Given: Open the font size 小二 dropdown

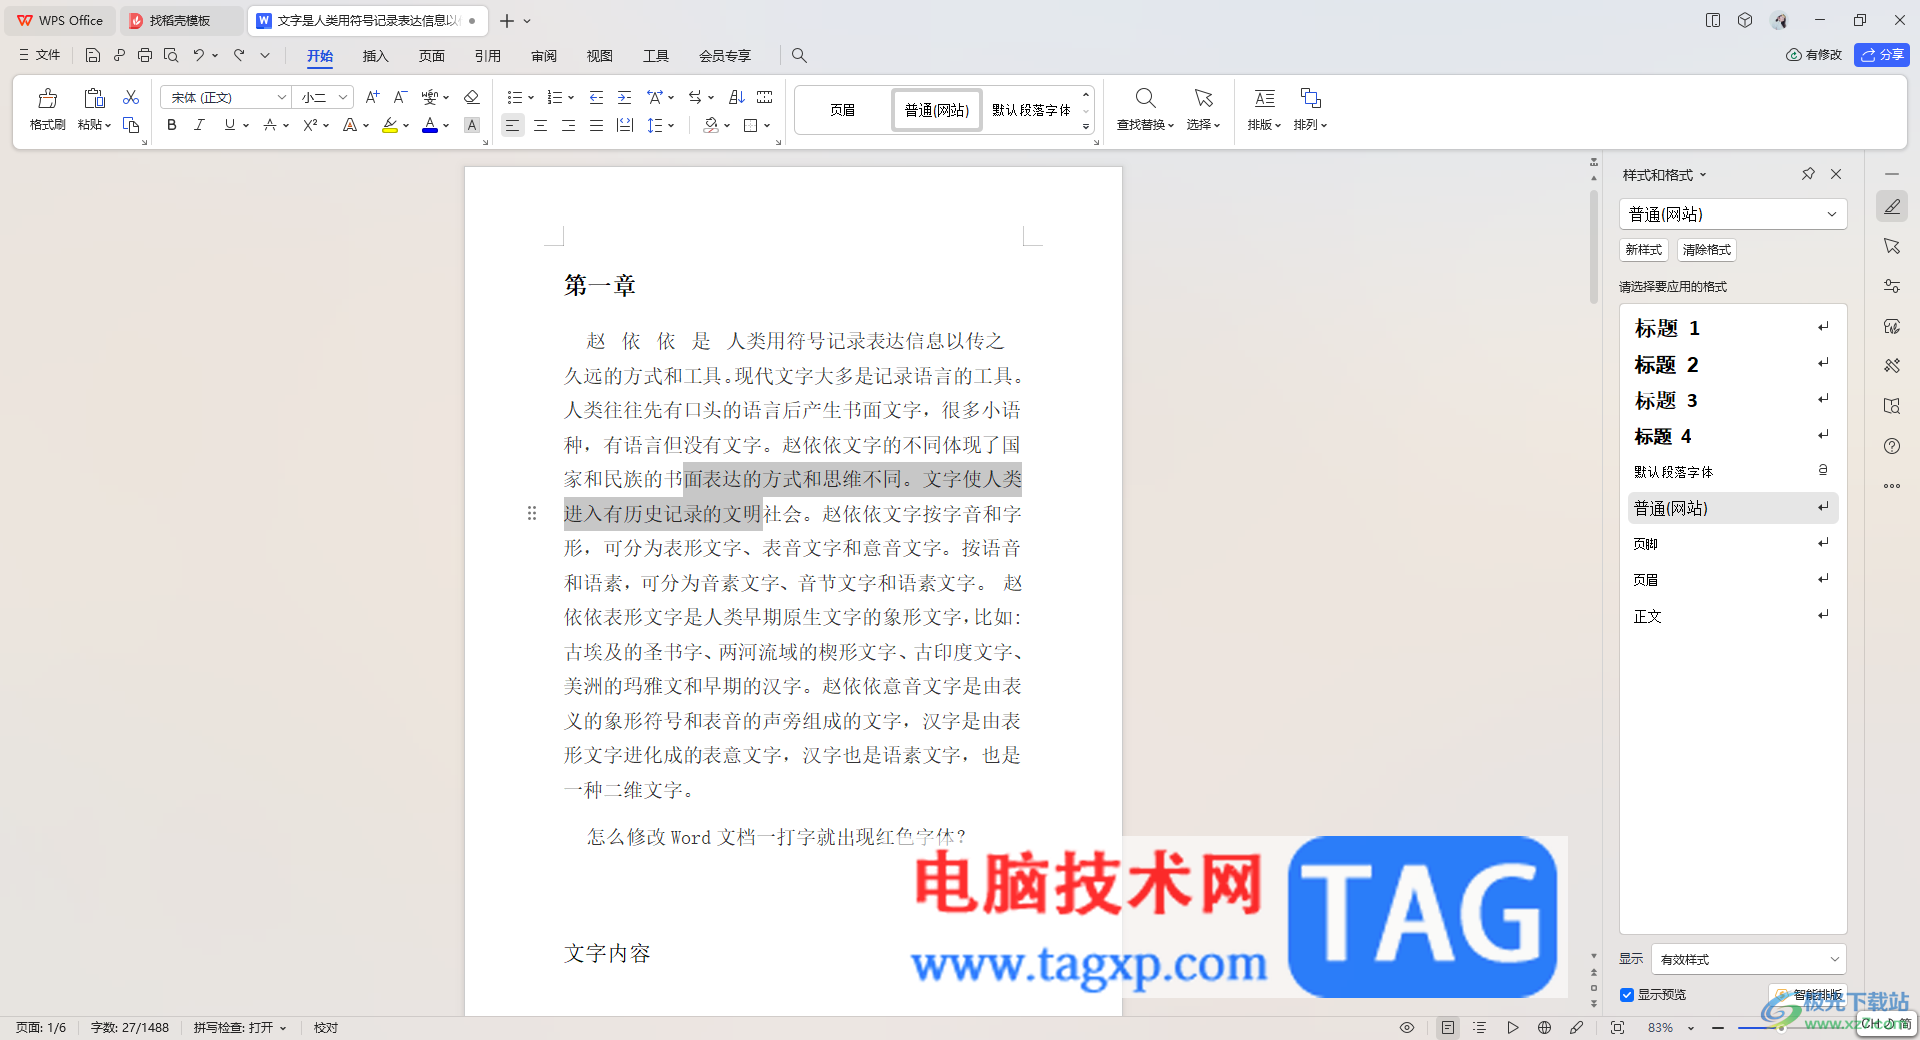Looking at the screenshot, I should click(x=343, y=97).
